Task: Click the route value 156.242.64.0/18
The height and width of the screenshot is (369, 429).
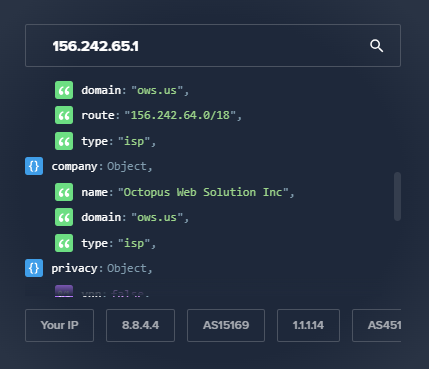Action: click(180, 115)
